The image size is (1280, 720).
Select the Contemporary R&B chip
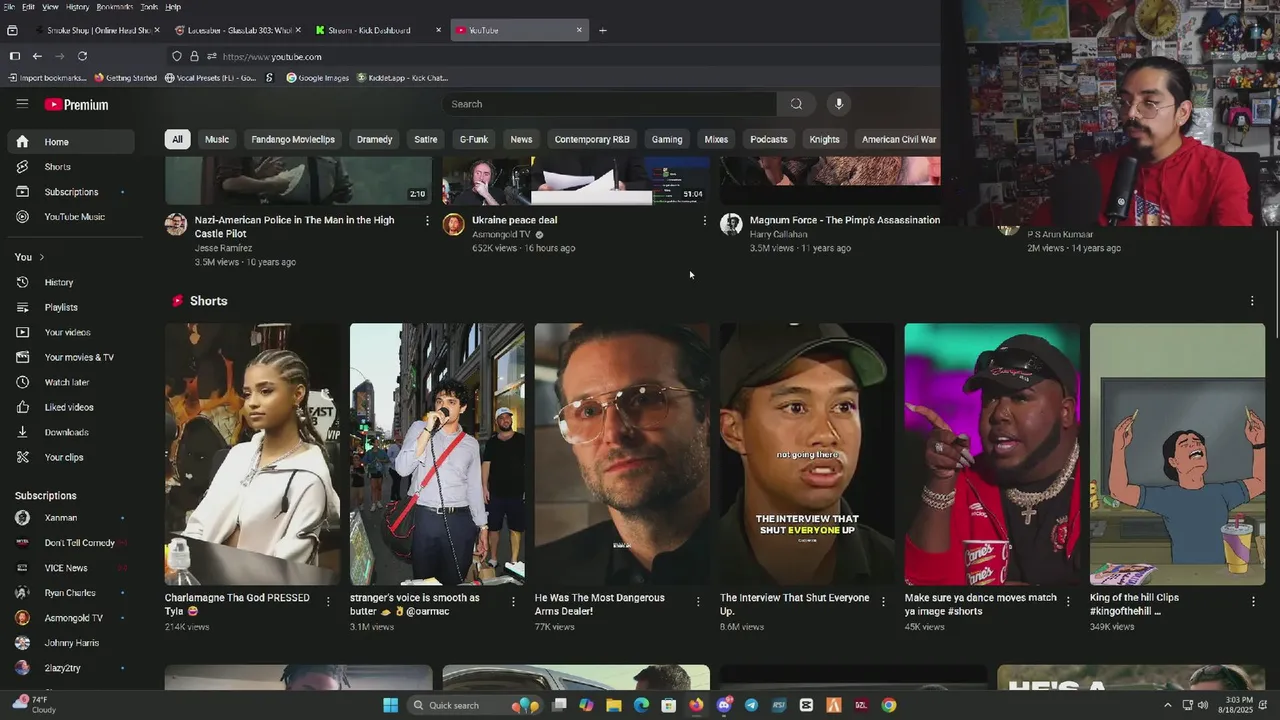tap(592, 139)
